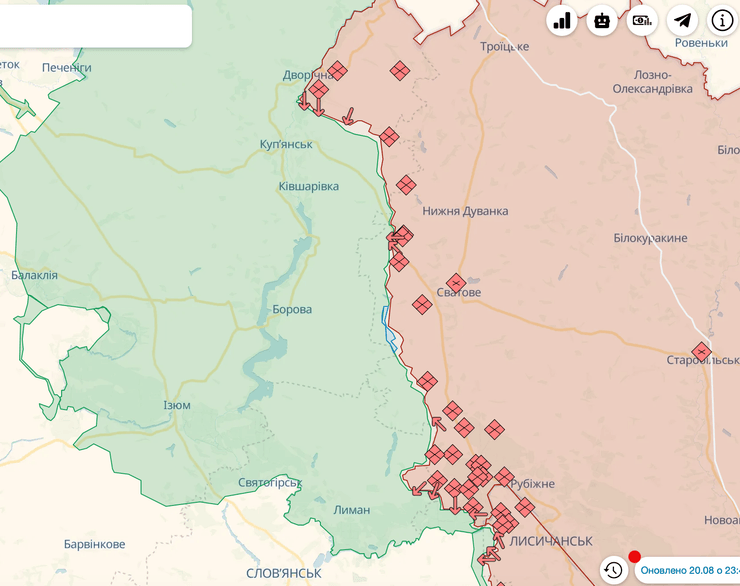Viewport: 740px width, 586px height.
Task: Click the Ізюм city label
Action: [176, 405]
